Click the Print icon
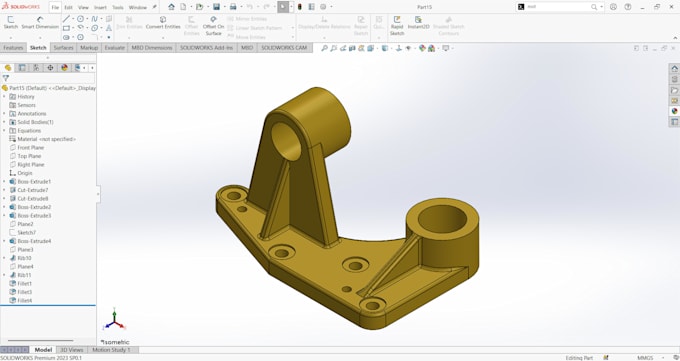This screenshot has width=680, height=361. pyautogui.click(x=233, y=7)
